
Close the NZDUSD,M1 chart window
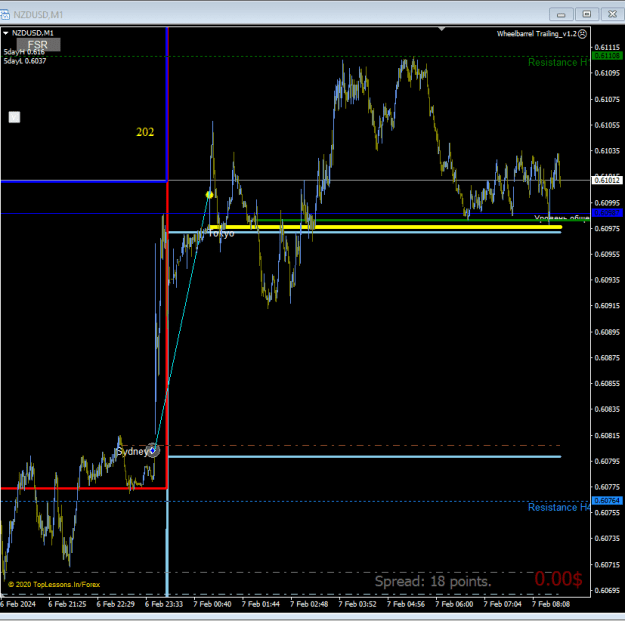pos(612,14)
